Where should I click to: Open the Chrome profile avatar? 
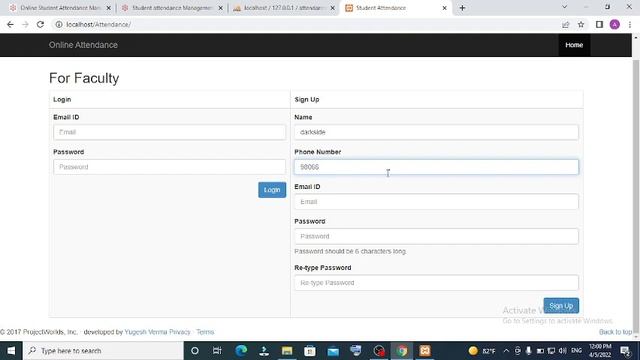[615, 24]
